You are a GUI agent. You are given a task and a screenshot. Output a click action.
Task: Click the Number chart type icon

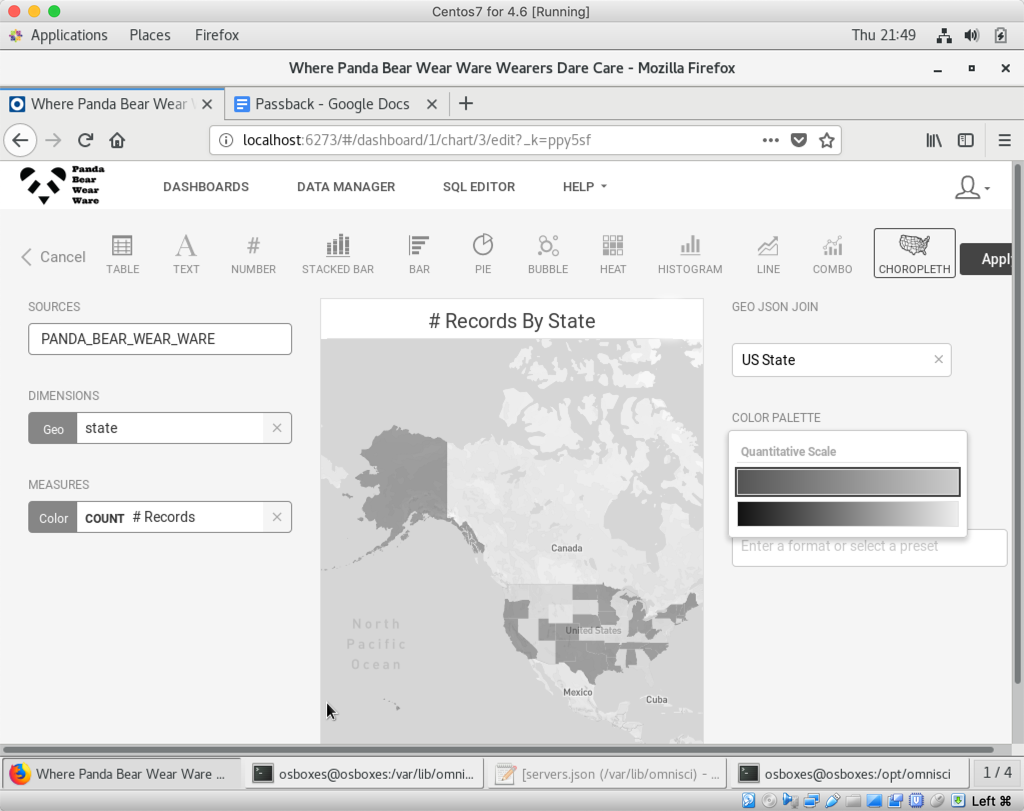coord(253,254)
